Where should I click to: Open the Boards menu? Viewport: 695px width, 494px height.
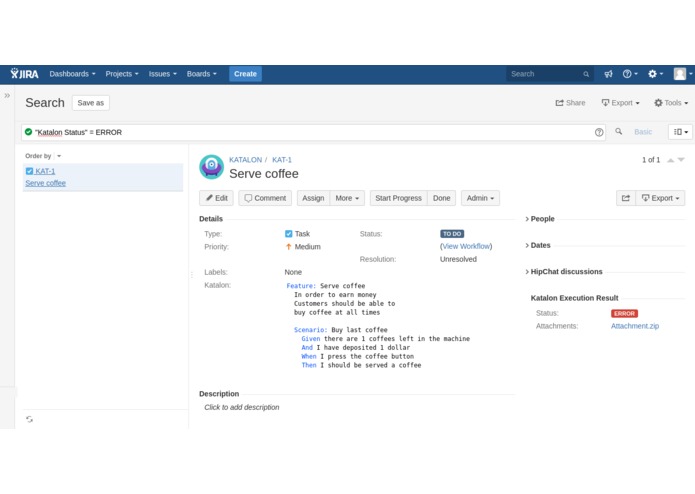pos(202,74)
